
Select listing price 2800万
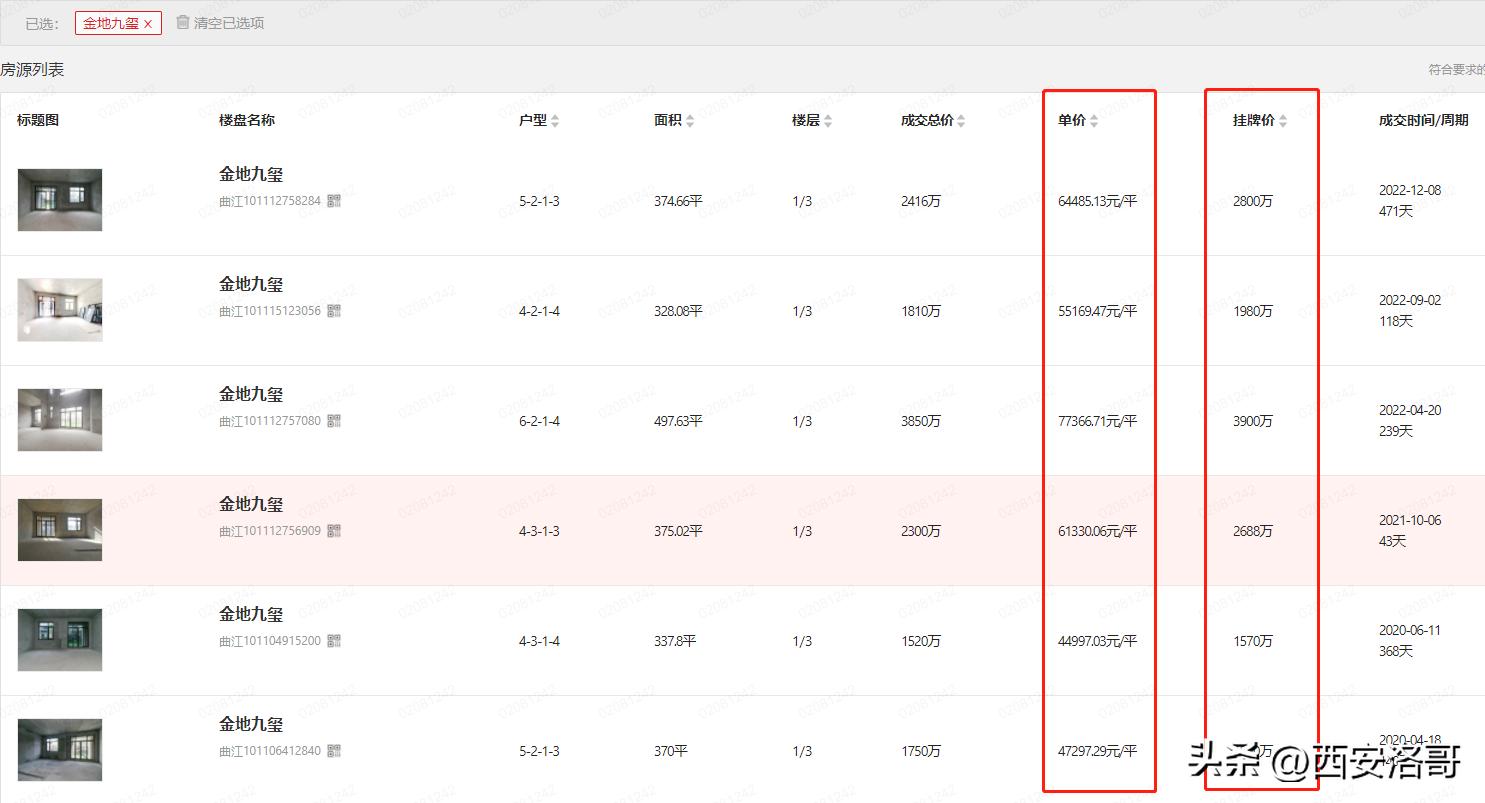pyautogui.click(x=1253, y=201)
